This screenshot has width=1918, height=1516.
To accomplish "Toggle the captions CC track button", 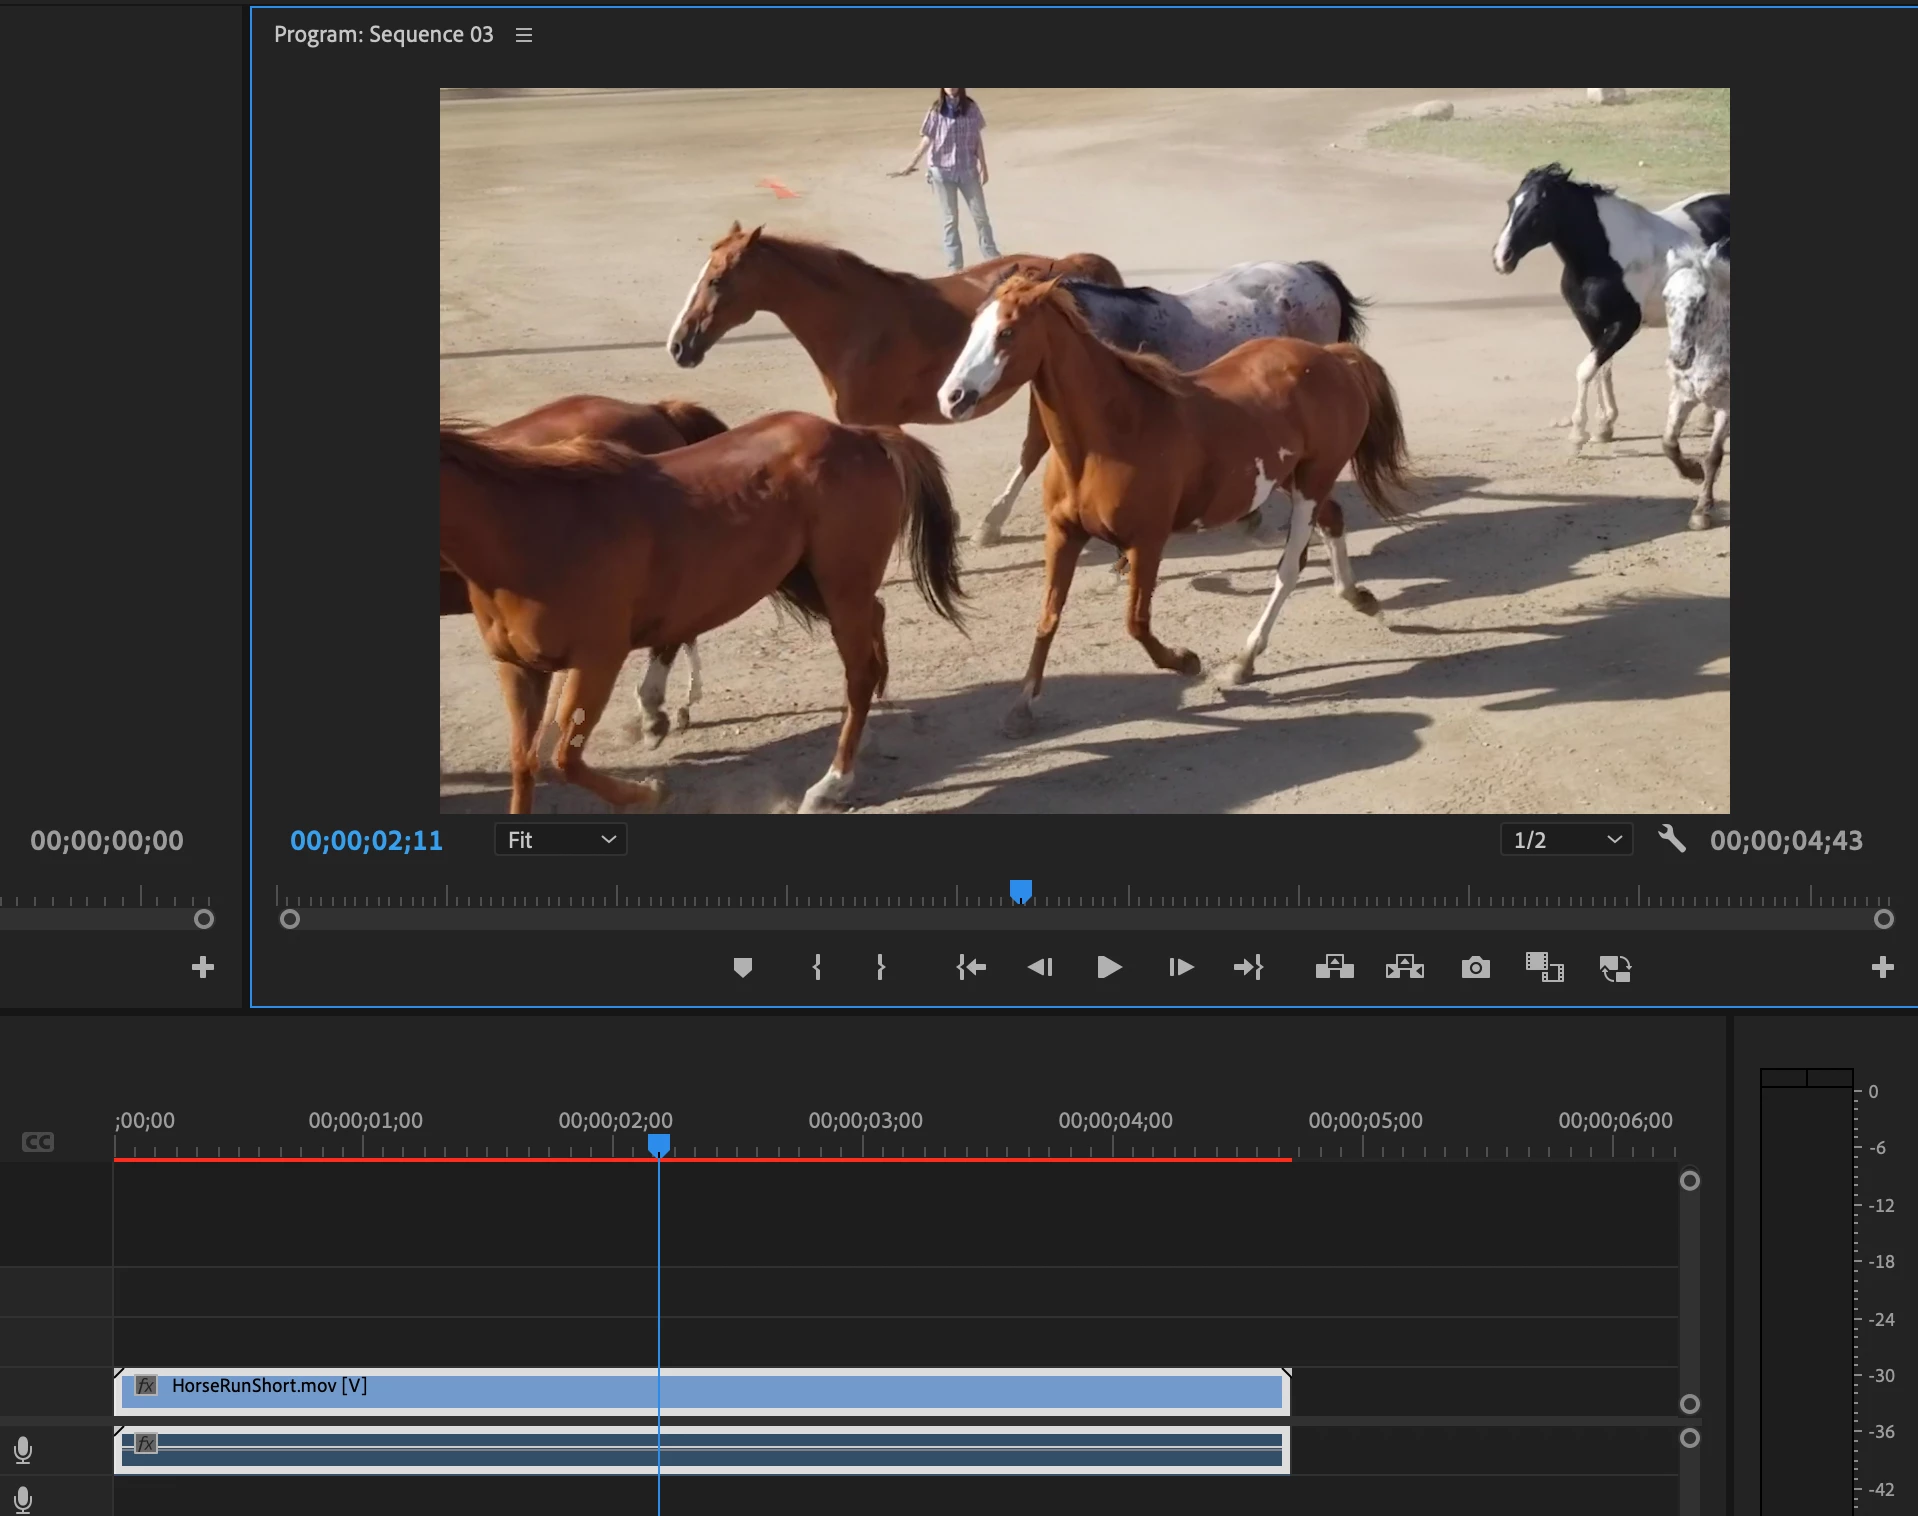I will tap(38, 1142).
